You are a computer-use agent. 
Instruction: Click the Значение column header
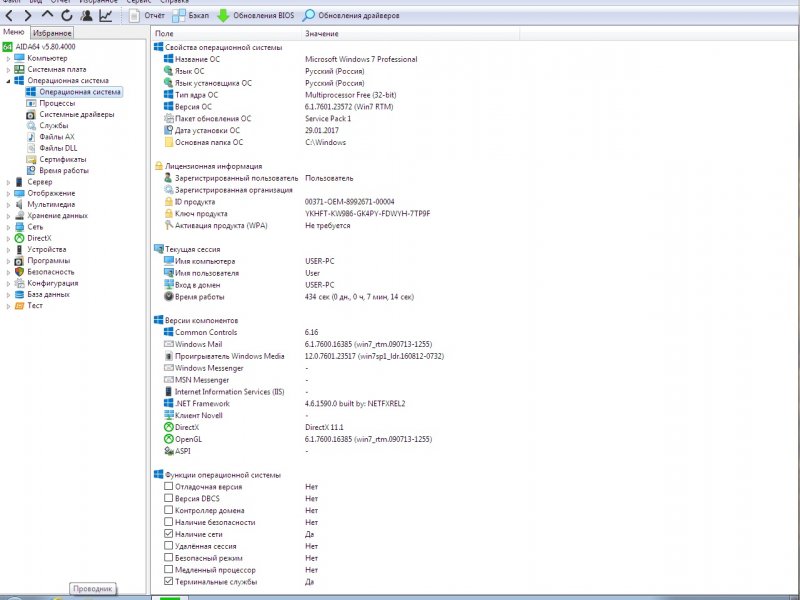[410, 34]
